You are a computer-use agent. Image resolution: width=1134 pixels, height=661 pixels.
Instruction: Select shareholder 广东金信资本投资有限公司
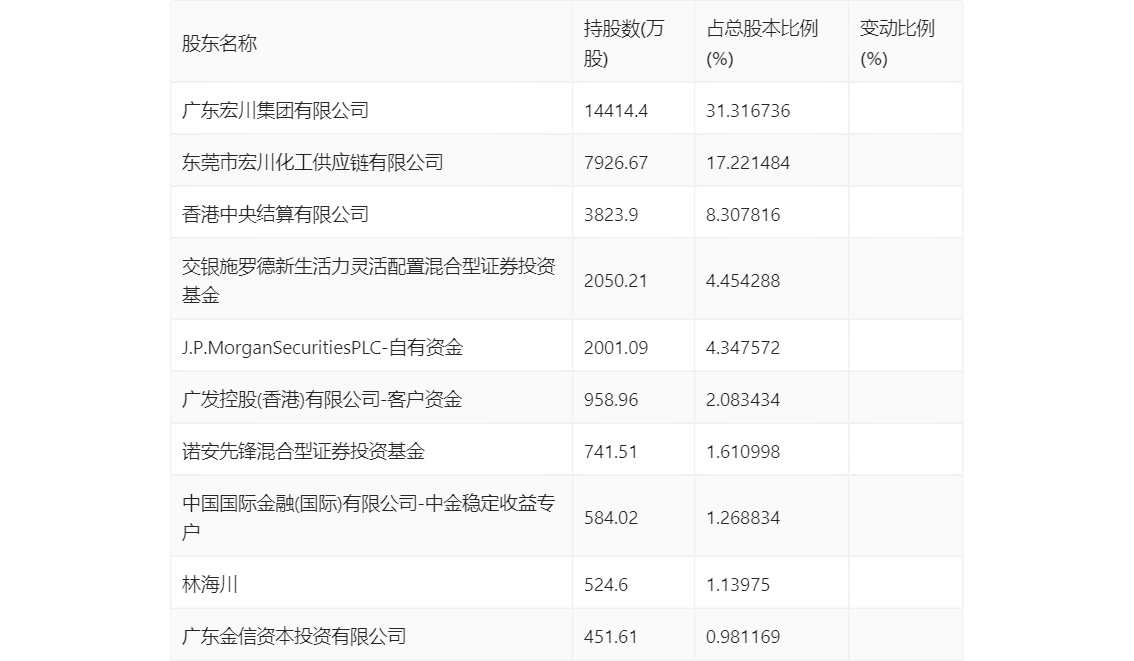[x=294, y=636]
